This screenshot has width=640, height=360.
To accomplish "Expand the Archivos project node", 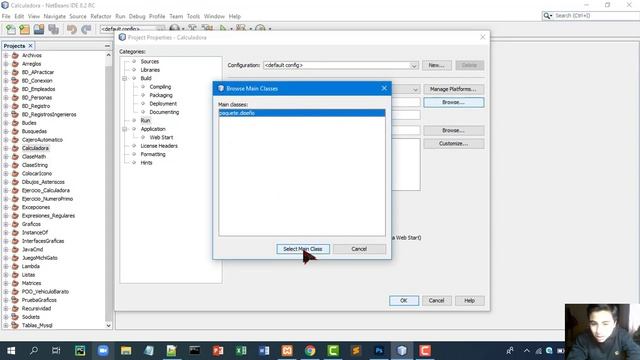I will (6, 55).
